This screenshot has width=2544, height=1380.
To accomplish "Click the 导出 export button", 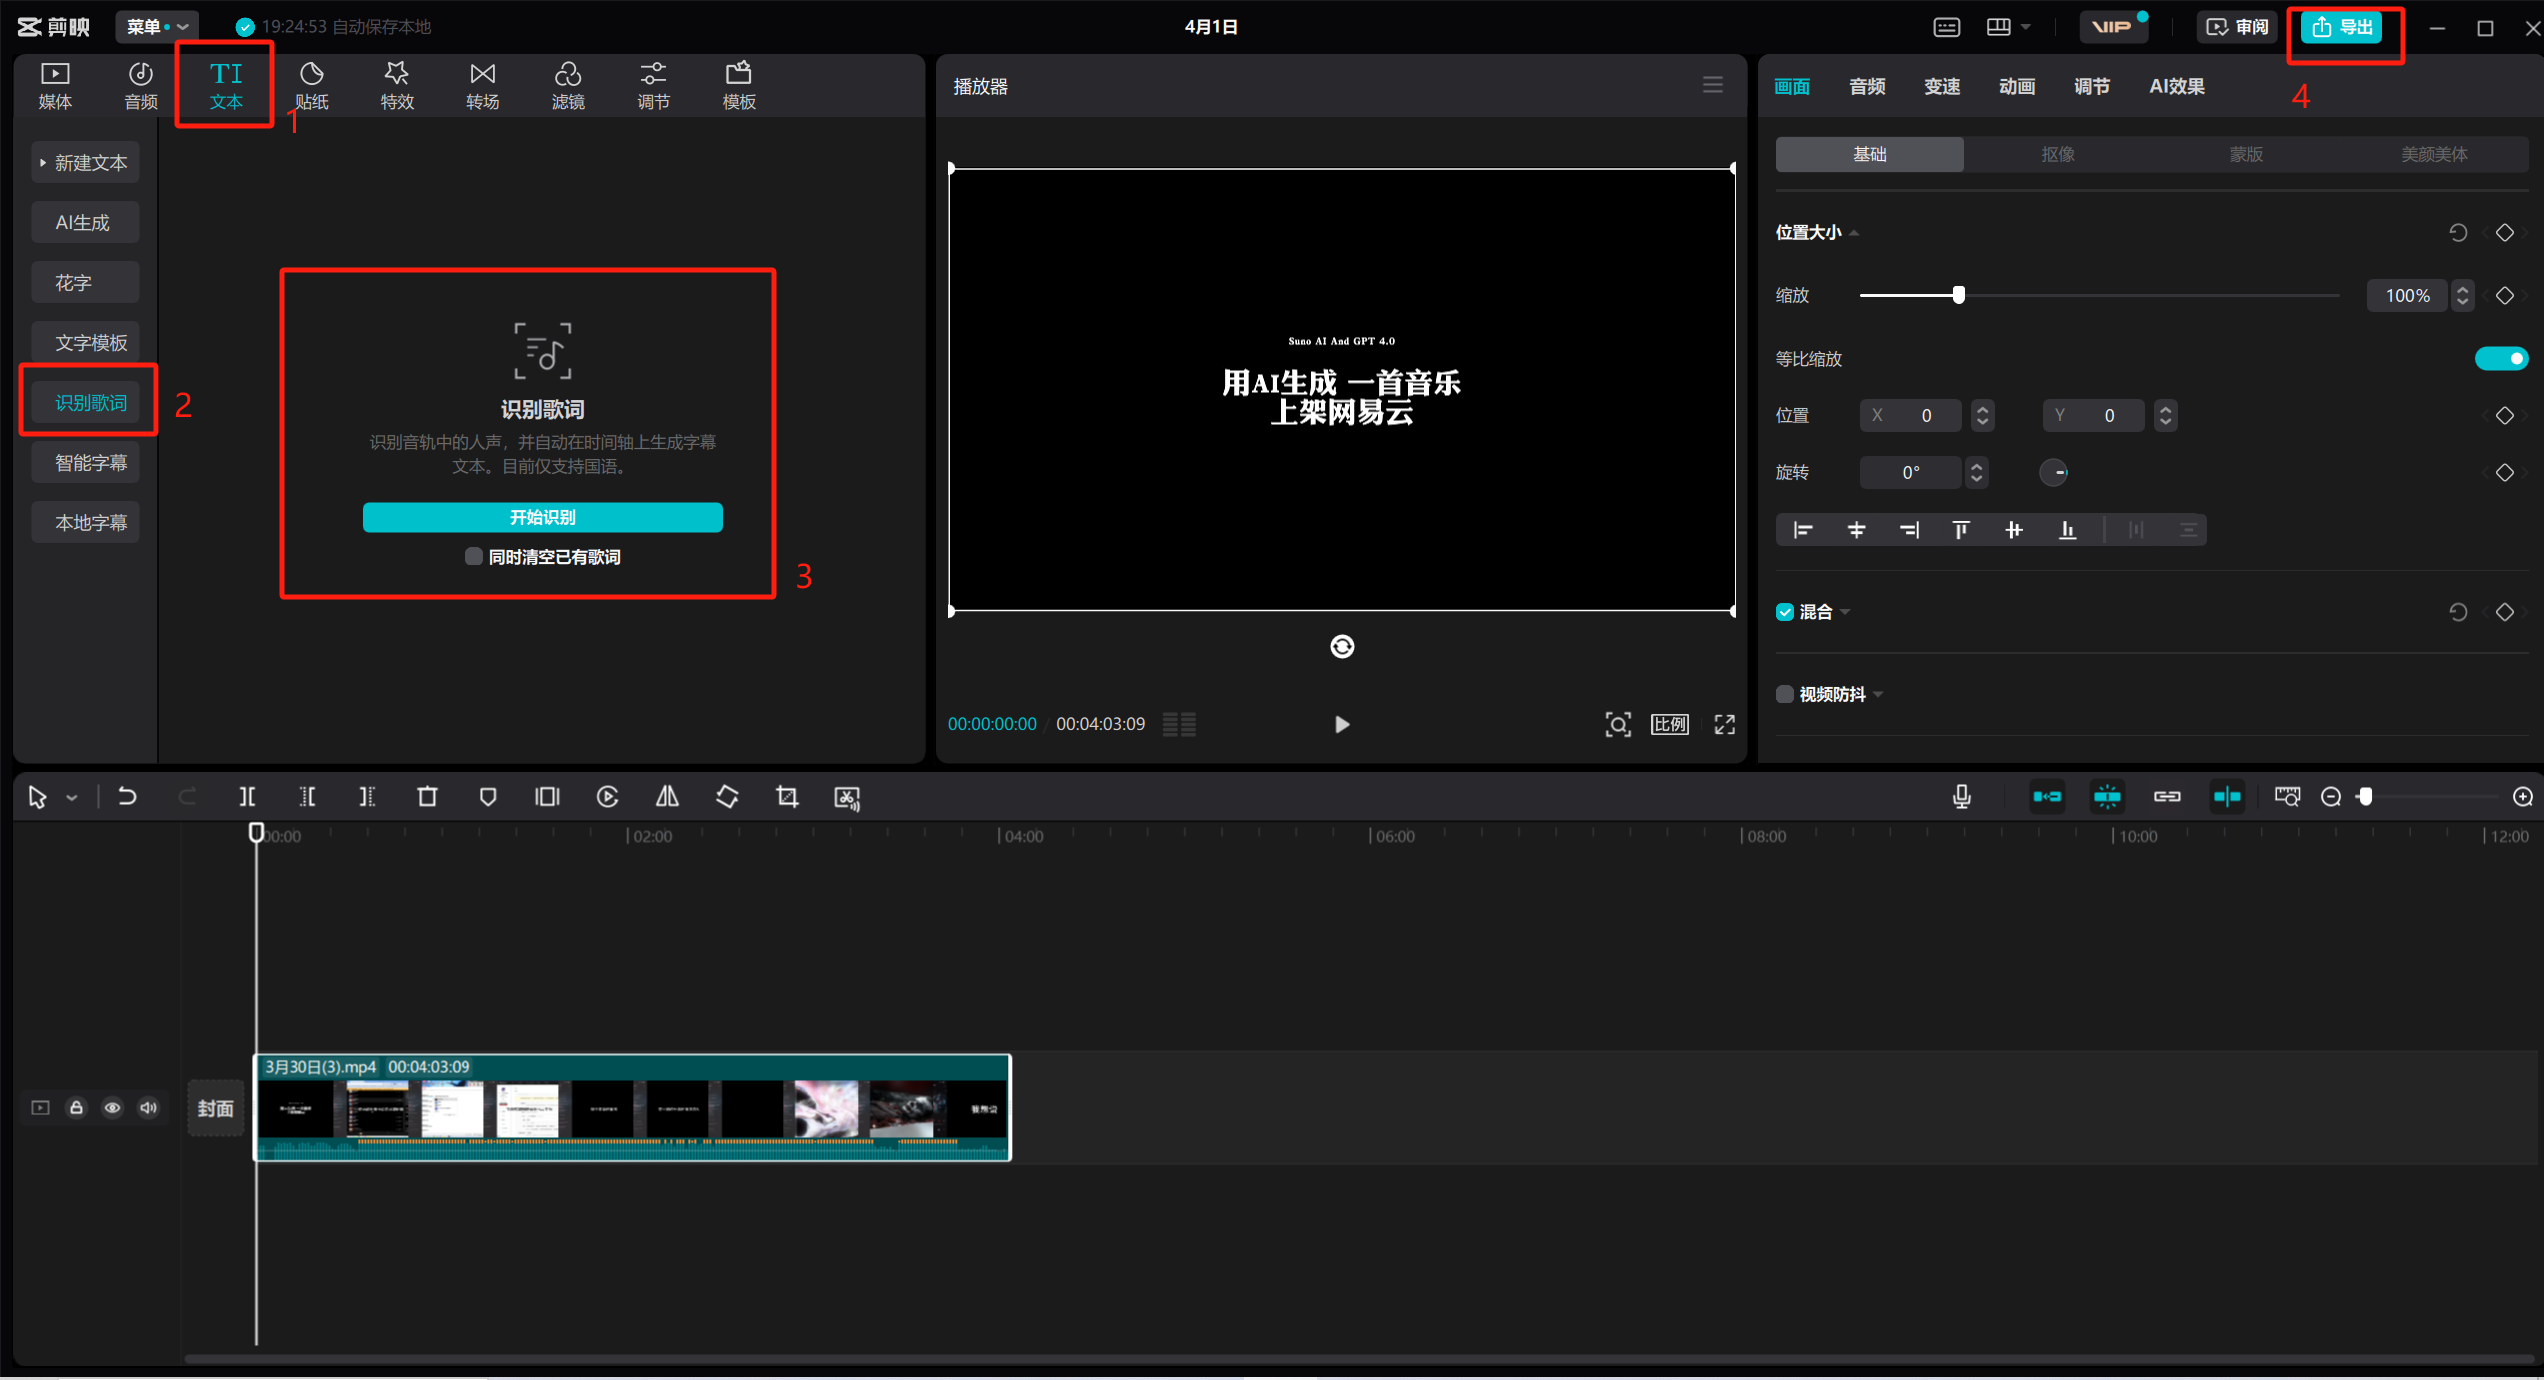I will click(2343, 27).
